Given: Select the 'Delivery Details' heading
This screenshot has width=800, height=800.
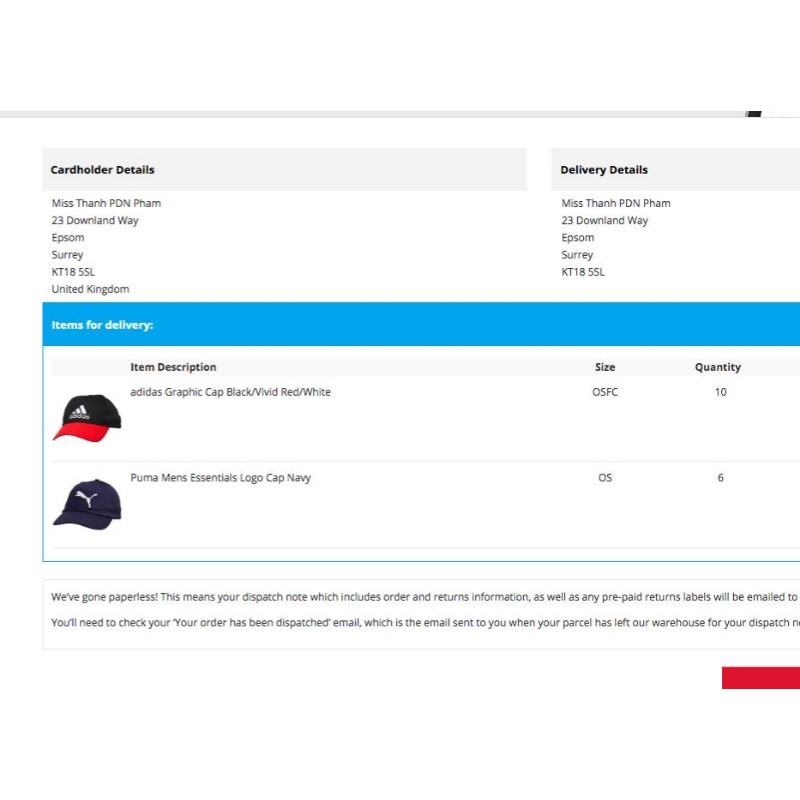Looking at the screenshot, I should point(604,170).
